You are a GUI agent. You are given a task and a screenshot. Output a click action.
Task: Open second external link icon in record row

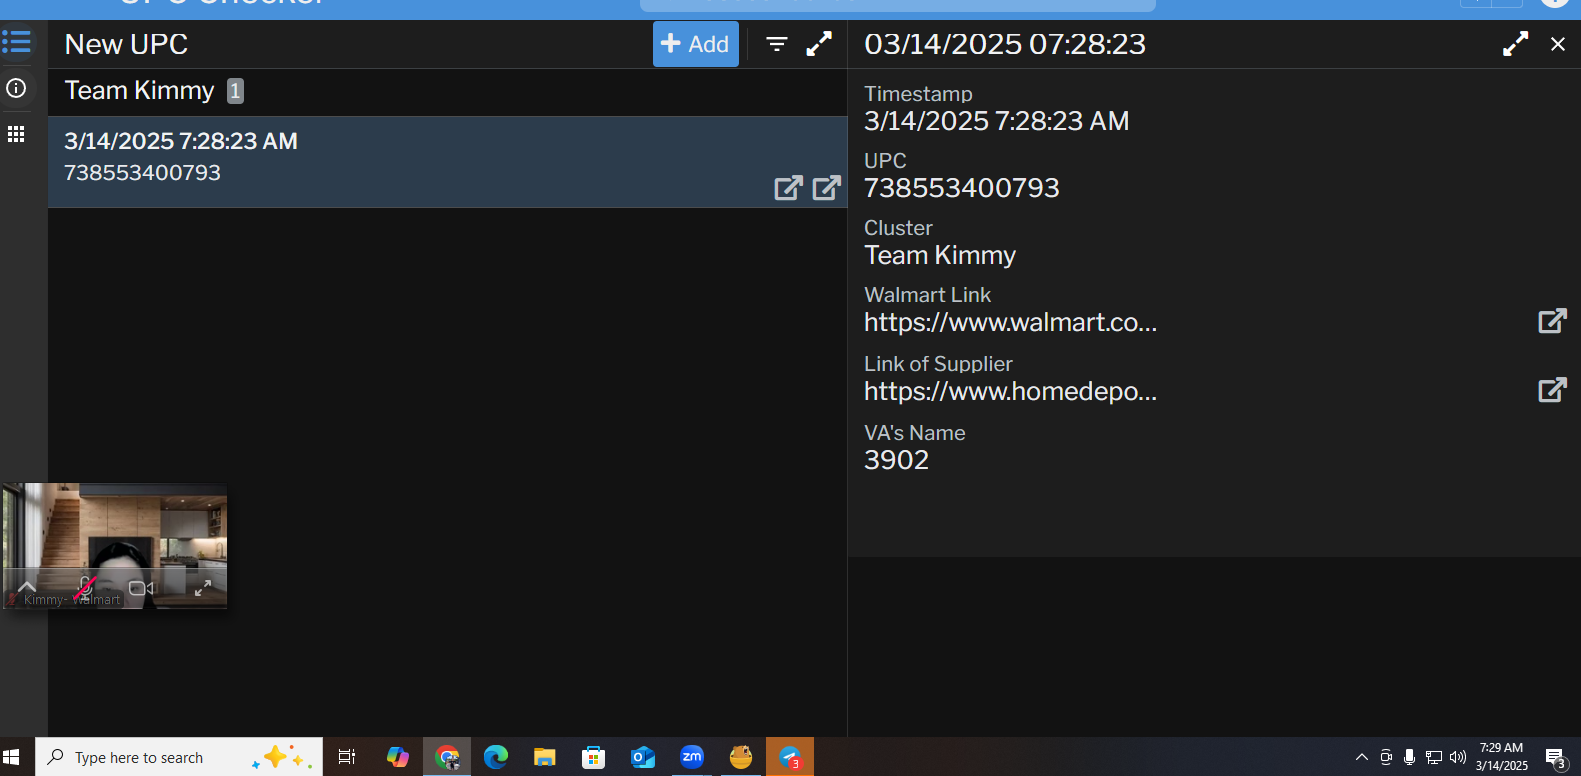pos(827,188)
